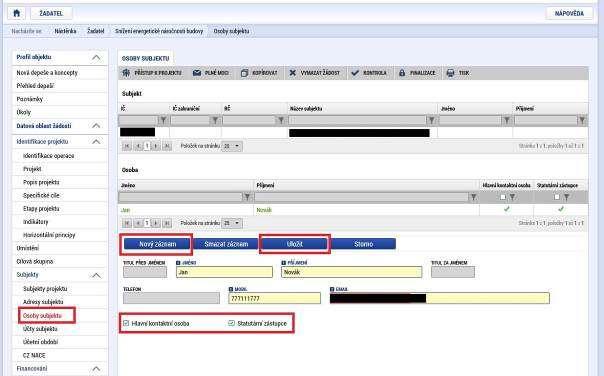Run Kontrola checkmark icon
The width and height of the screenshot is (604, 376).
[355, 73]
